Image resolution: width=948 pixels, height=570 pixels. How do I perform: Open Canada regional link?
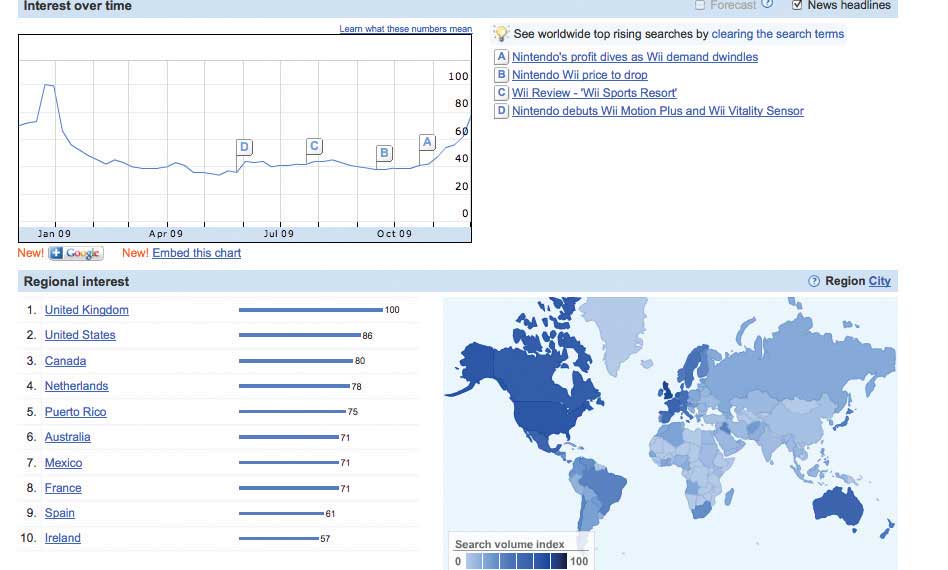65,361
